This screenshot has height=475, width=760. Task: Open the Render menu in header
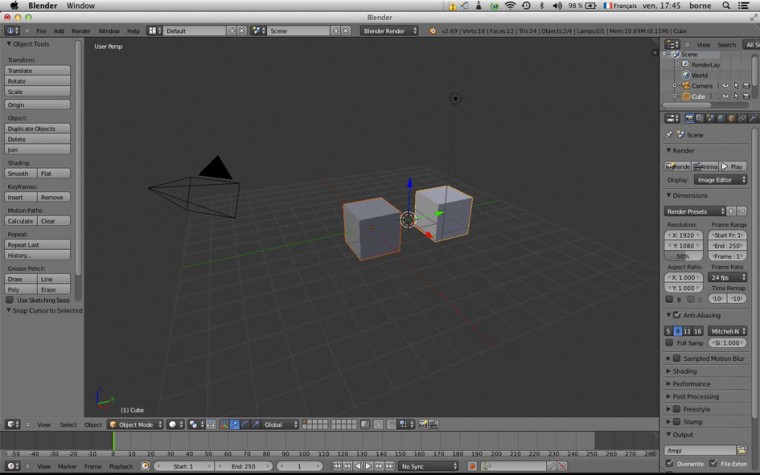click(x=80, y=31)
